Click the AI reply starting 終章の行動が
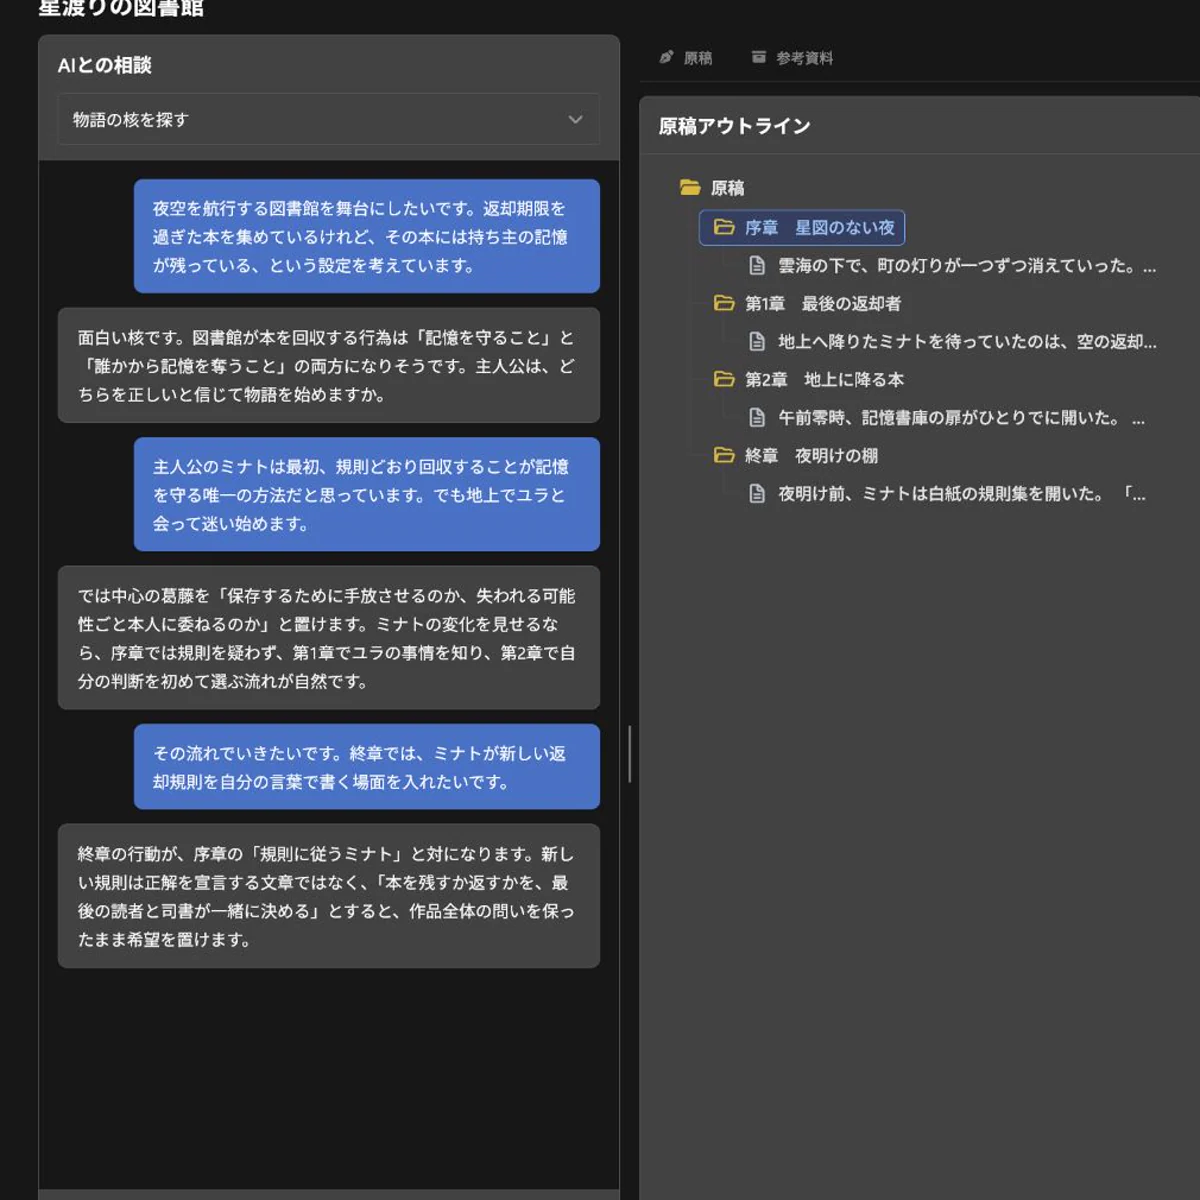1200x1200 pixels. point(328,896)
